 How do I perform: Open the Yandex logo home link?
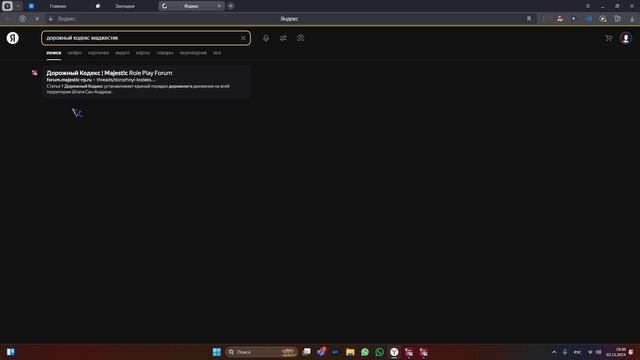click(13, 38)
